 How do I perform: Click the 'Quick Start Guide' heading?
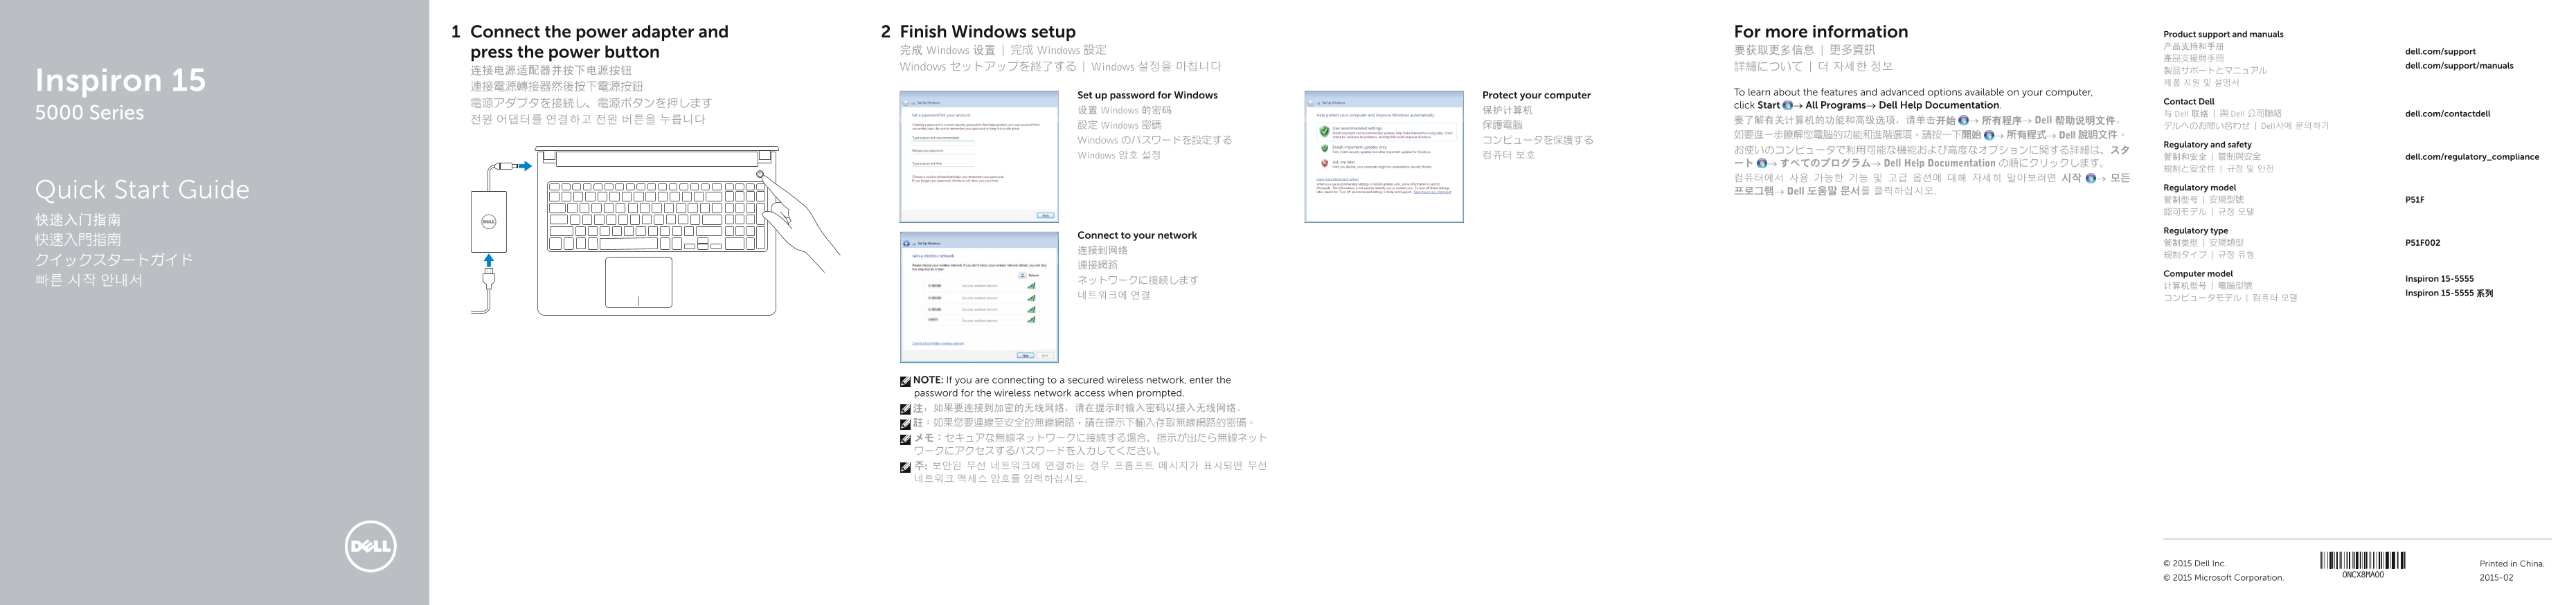[142, 190]
